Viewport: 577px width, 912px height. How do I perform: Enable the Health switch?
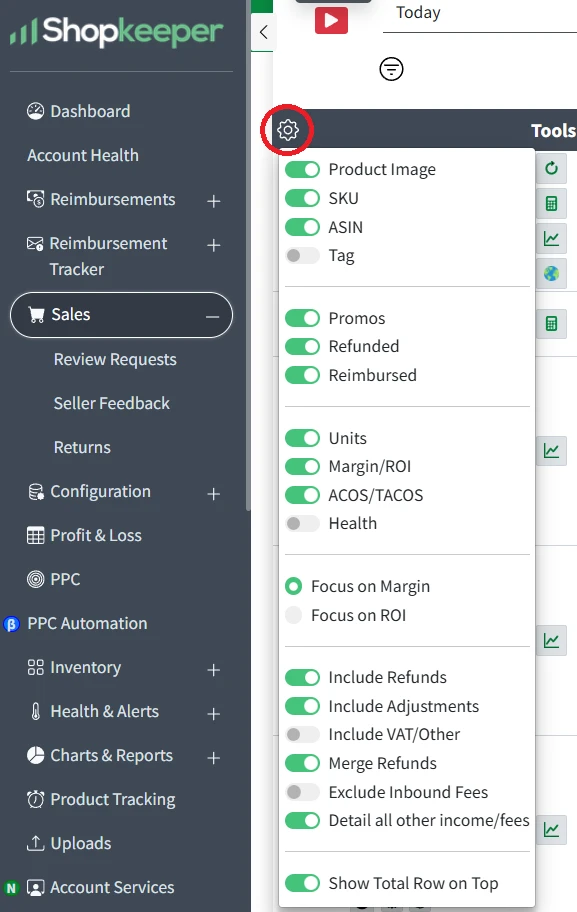pyautogui.click(x=302, y=523)
